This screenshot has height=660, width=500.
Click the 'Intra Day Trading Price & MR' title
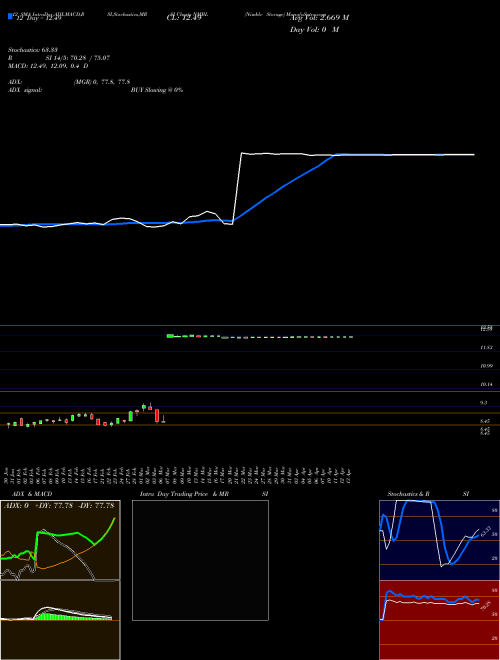[x=184, y=494]
